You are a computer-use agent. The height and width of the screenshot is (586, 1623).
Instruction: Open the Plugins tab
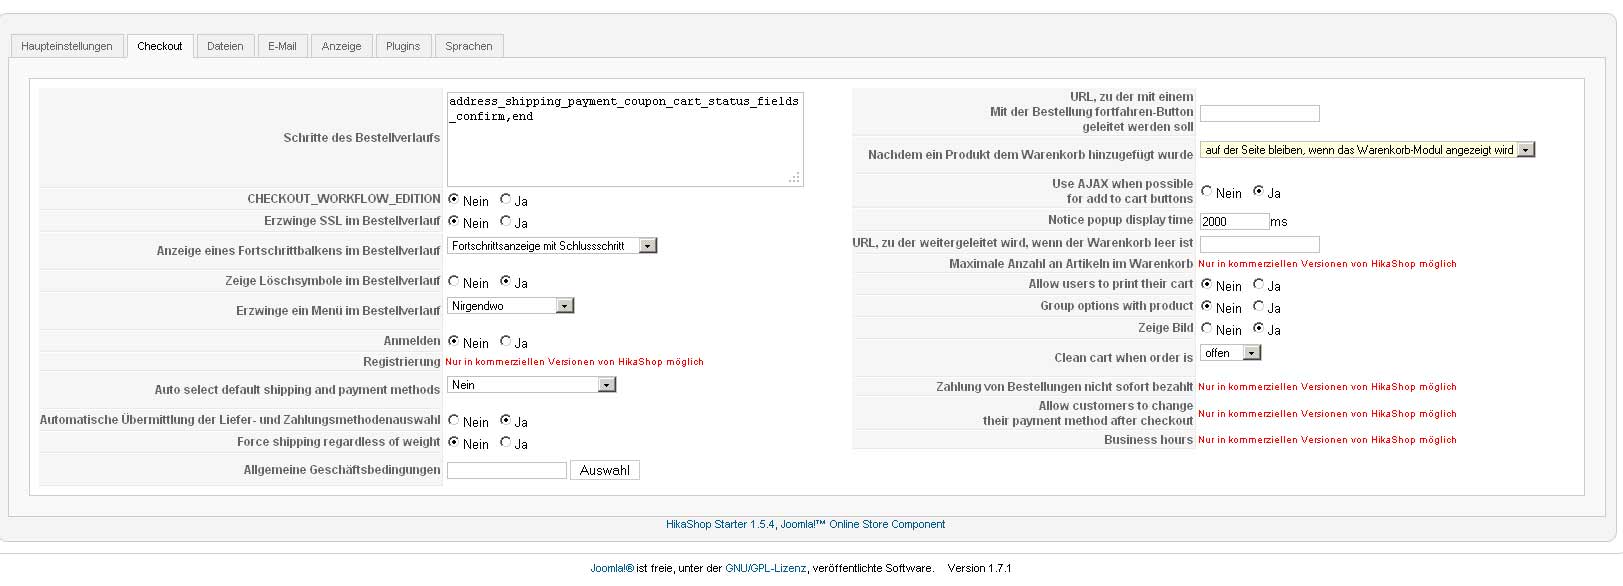[x=403, y=46]
